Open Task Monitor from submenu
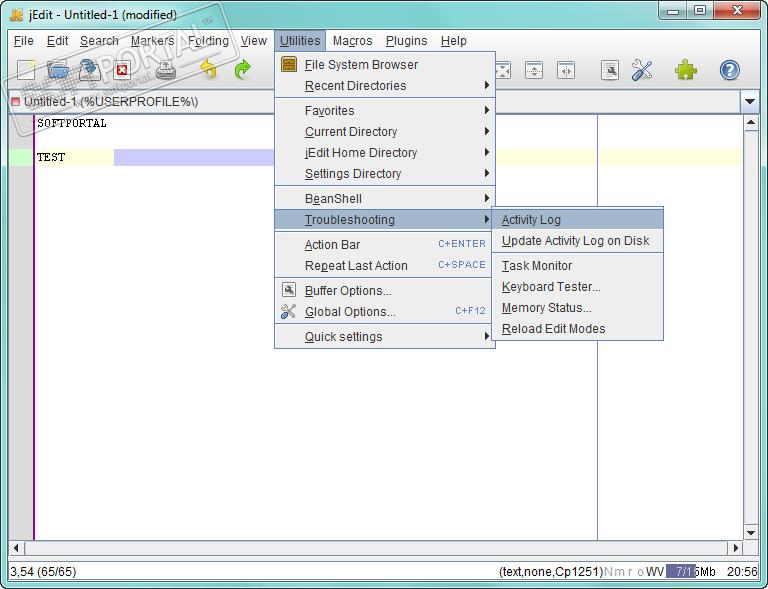This screenshot has height=589, width=768. (577, 266)
